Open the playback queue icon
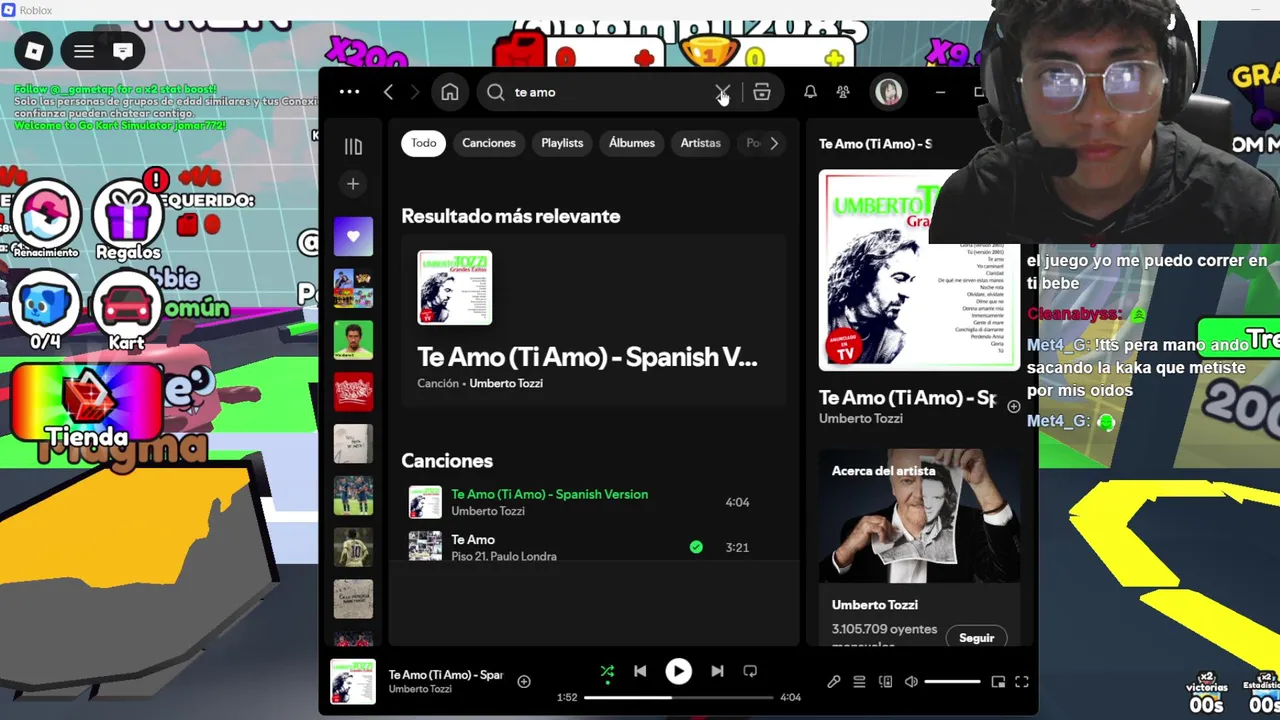The height and width of the screenshot is (720, 1280). coord(859,682)
